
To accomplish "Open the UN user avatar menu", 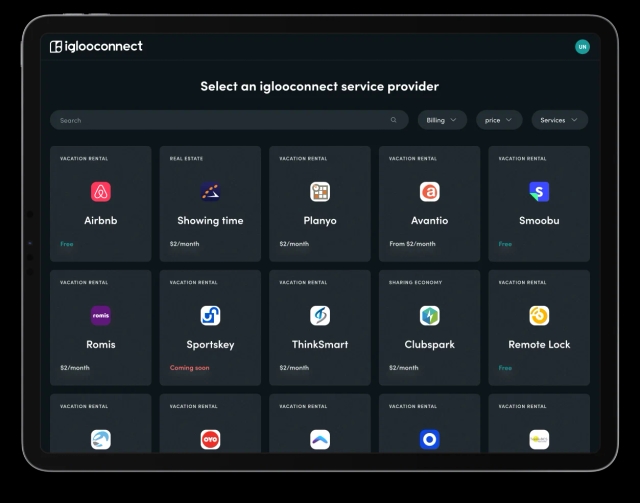I will click(x=582, y=47).
